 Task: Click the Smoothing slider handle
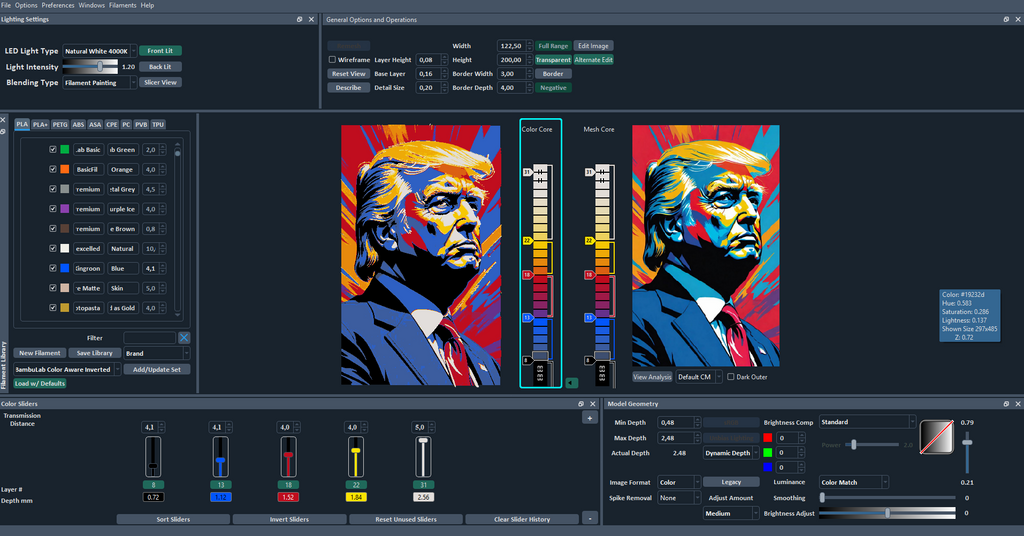tap(822, 497)
